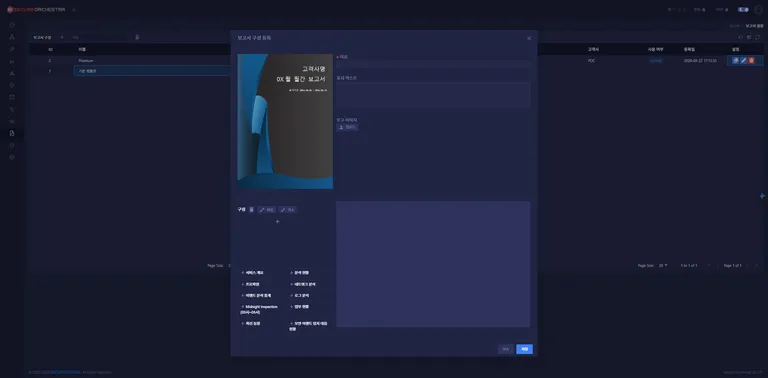Click the copy icon in Premium row
Image resolution: width=768 pixels, height=378 pixels.
click(x=735, y=61)
